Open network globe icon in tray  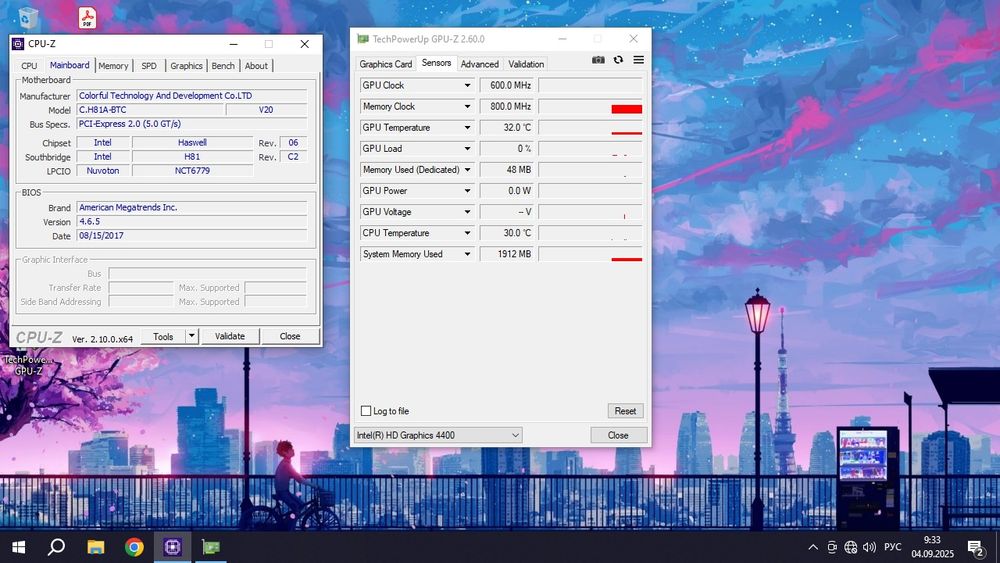(x=851, y=547)
